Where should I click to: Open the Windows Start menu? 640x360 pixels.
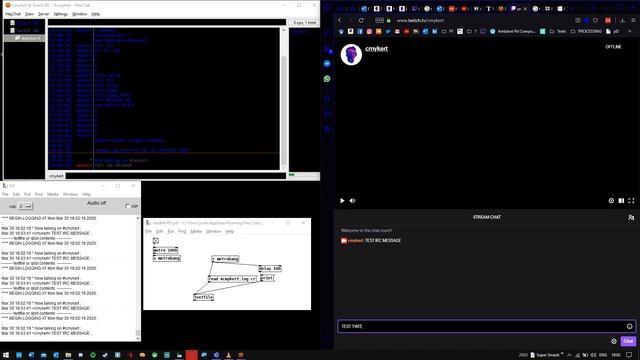(6, 355)
